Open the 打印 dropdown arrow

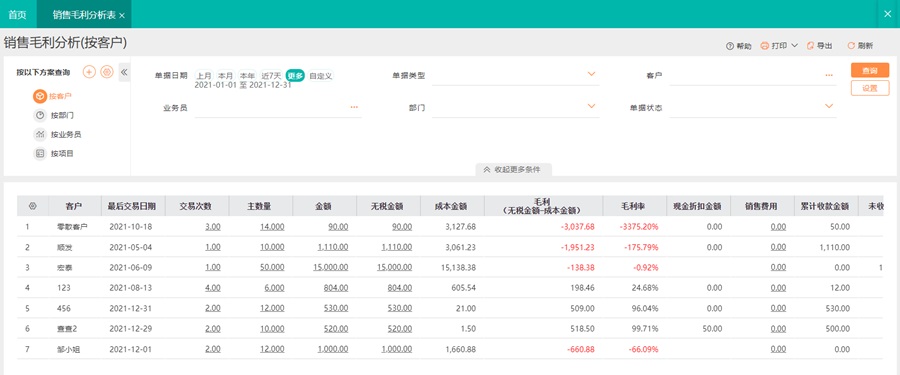coord(794,45)
